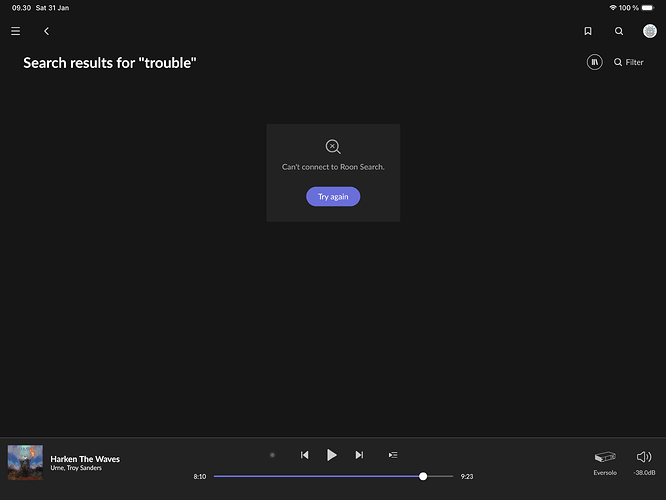The height and width of the screenshot is (500, 666).
Task: Expand the Filter search option
Action: coord(629,62)
